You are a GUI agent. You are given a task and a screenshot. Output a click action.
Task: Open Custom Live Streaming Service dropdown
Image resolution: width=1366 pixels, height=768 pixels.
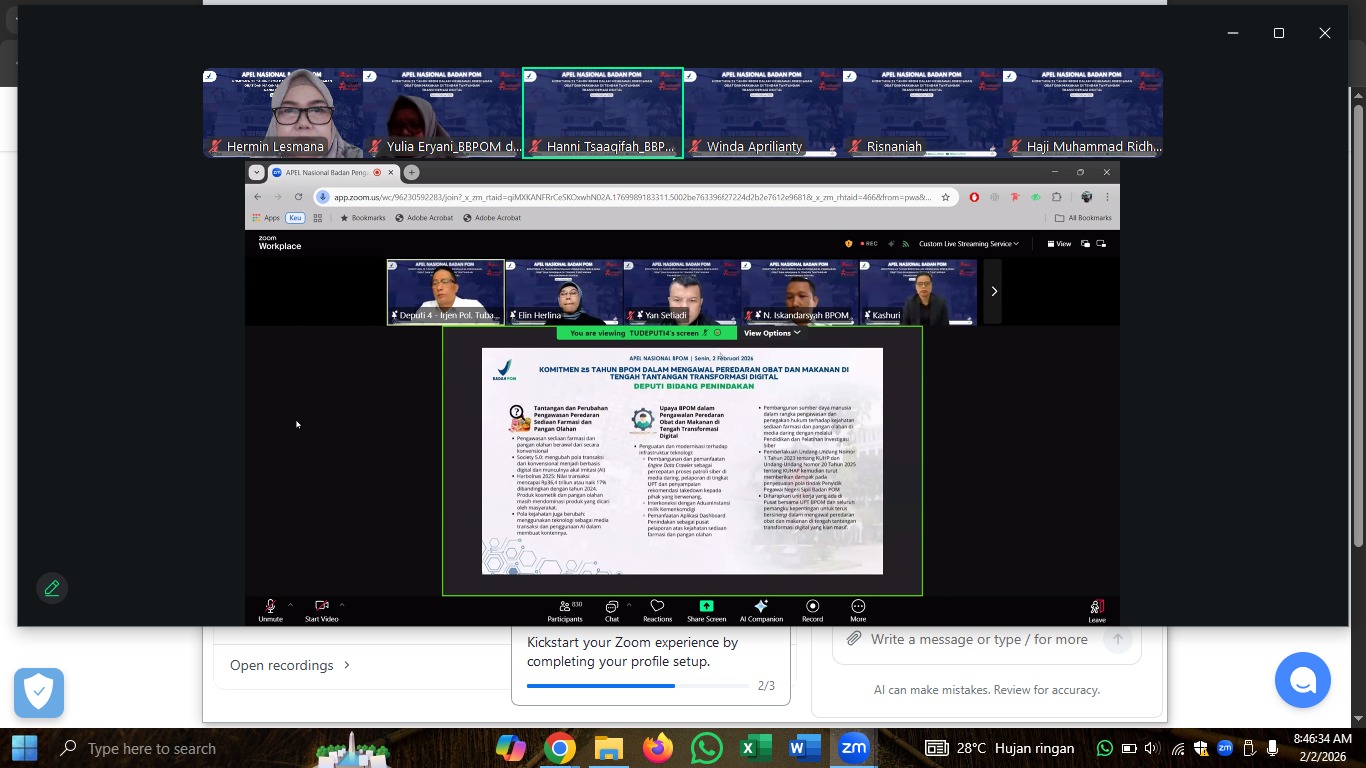(x=968, y=244)
